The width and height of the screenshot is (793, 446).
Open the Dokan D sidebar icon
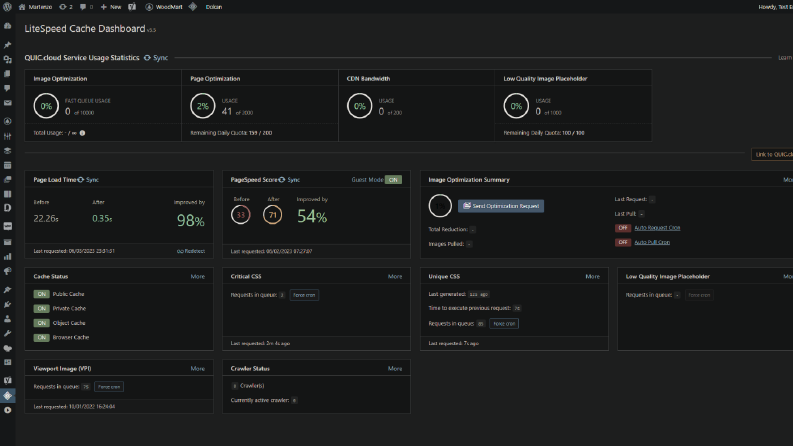(x=8, y=208)
